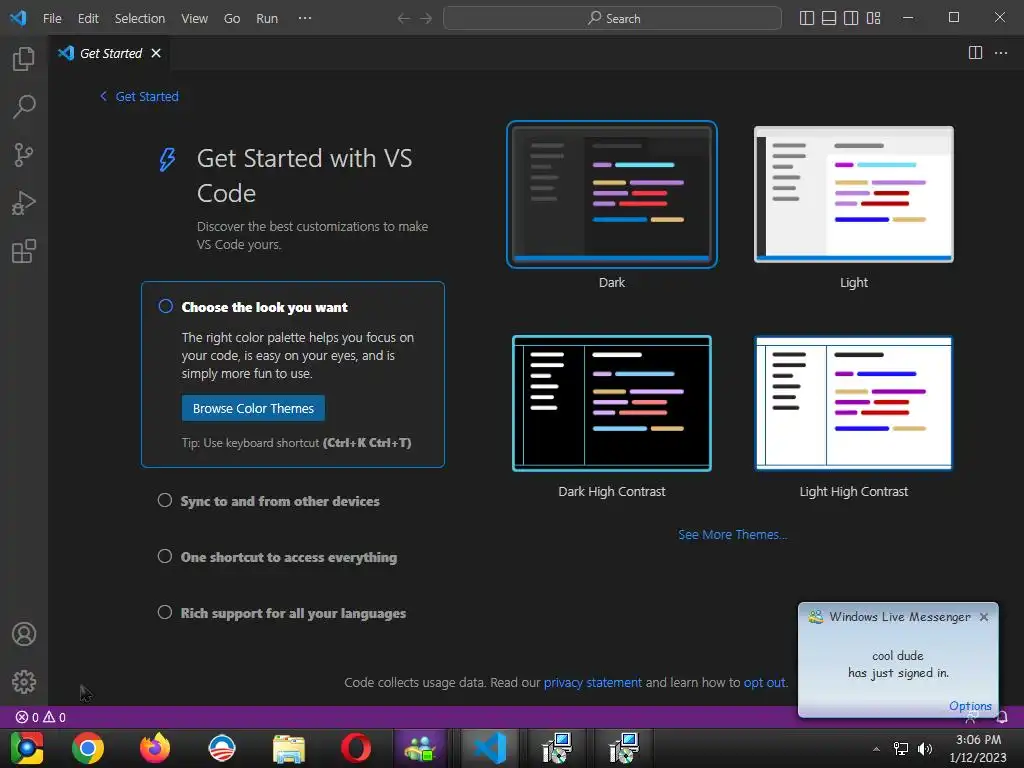Click the Search command center field
The width and height of the screenshot is (1024, 768).
tap(612, 18)
